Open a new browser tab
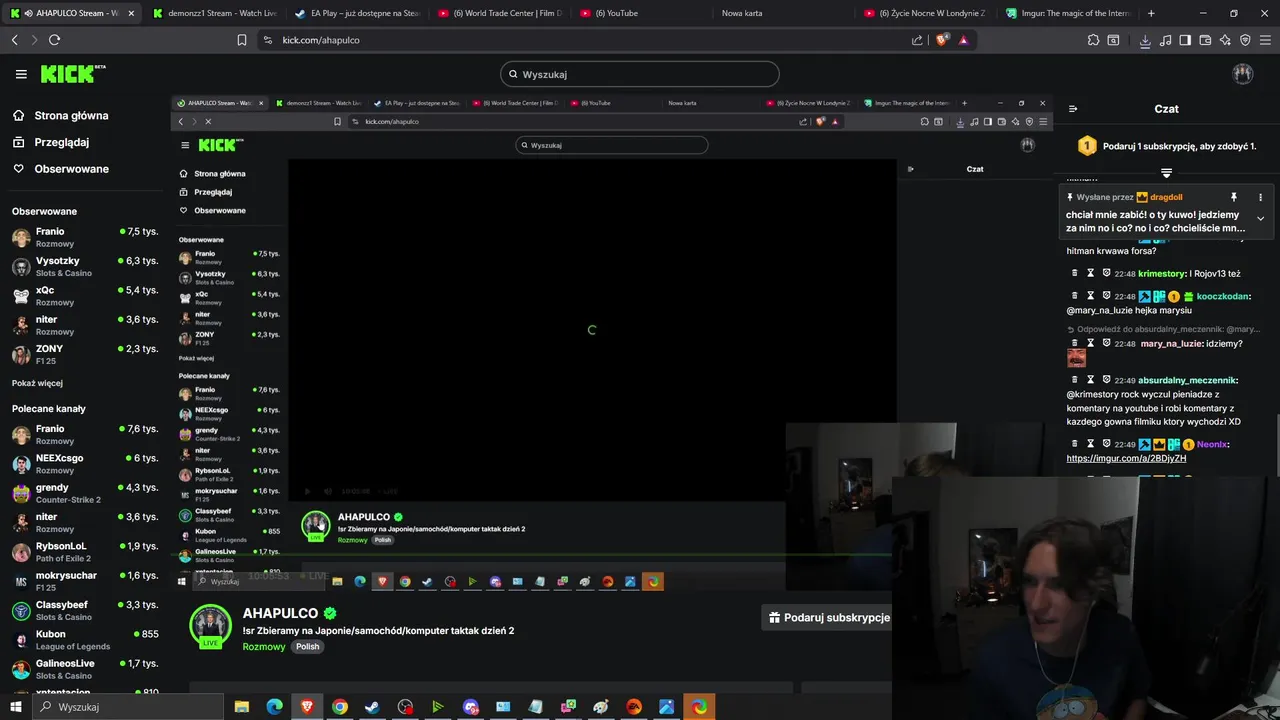Screen dimensions: 1280x720 tap(1151, 13)
